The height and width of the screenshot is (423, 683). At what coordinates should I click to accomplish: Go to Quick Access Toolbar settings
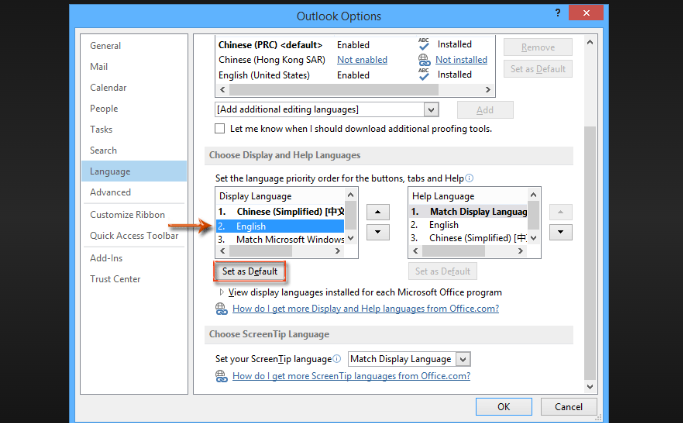point(134,236)
